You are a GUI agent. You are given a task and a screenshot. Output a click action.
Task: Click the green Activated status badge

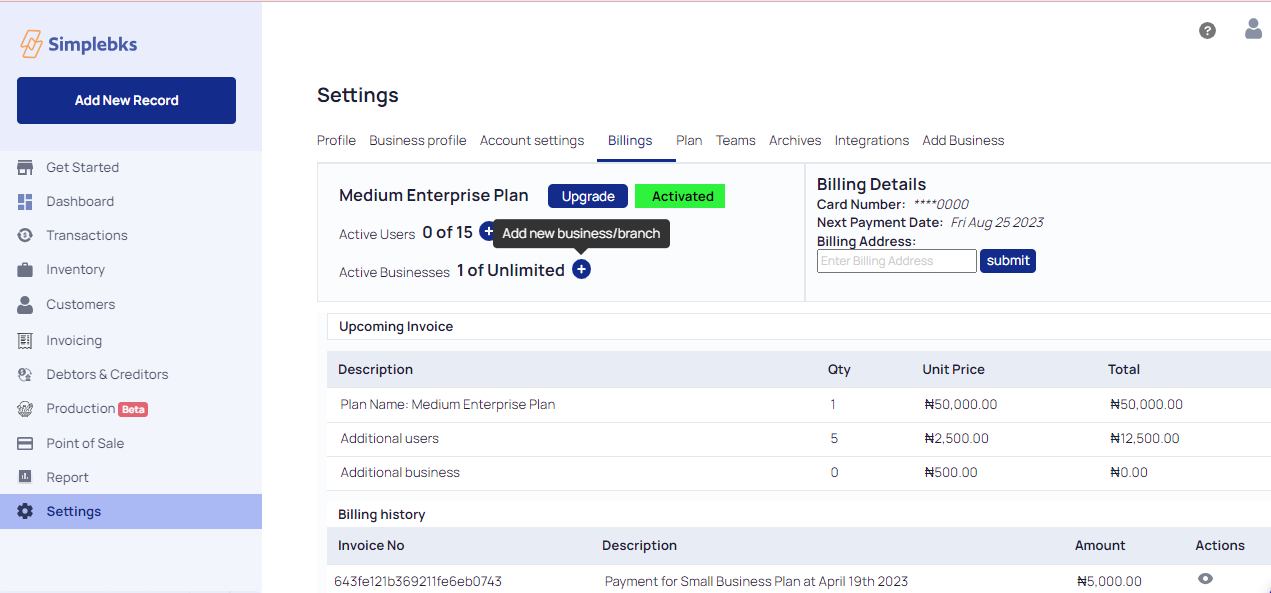(x=680, y=196)
